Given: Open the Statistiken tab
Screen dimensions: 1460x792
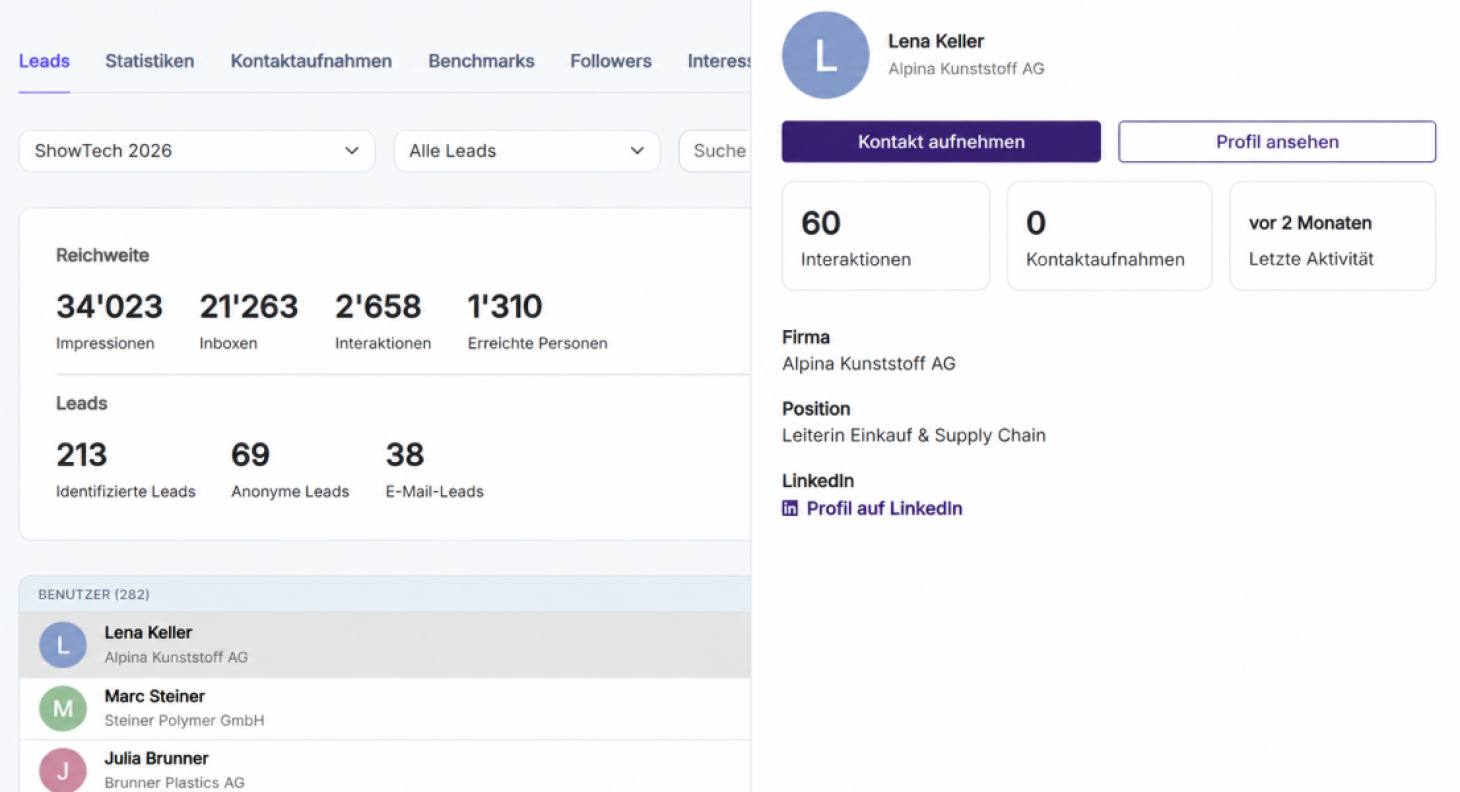Looking at the screenshot, I should pyautogui.click(x=150, y=61).
